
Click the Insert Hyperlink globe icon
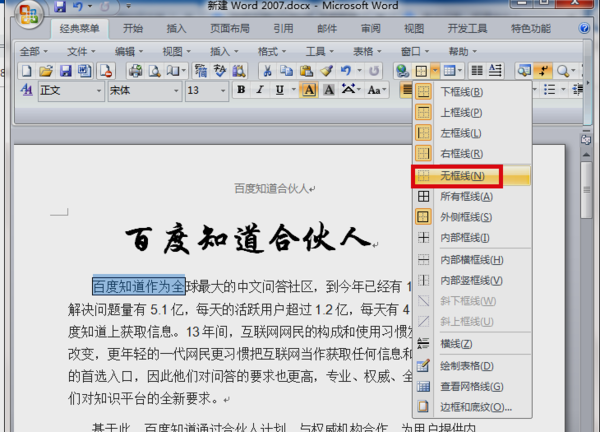click(x=402, y=71)
